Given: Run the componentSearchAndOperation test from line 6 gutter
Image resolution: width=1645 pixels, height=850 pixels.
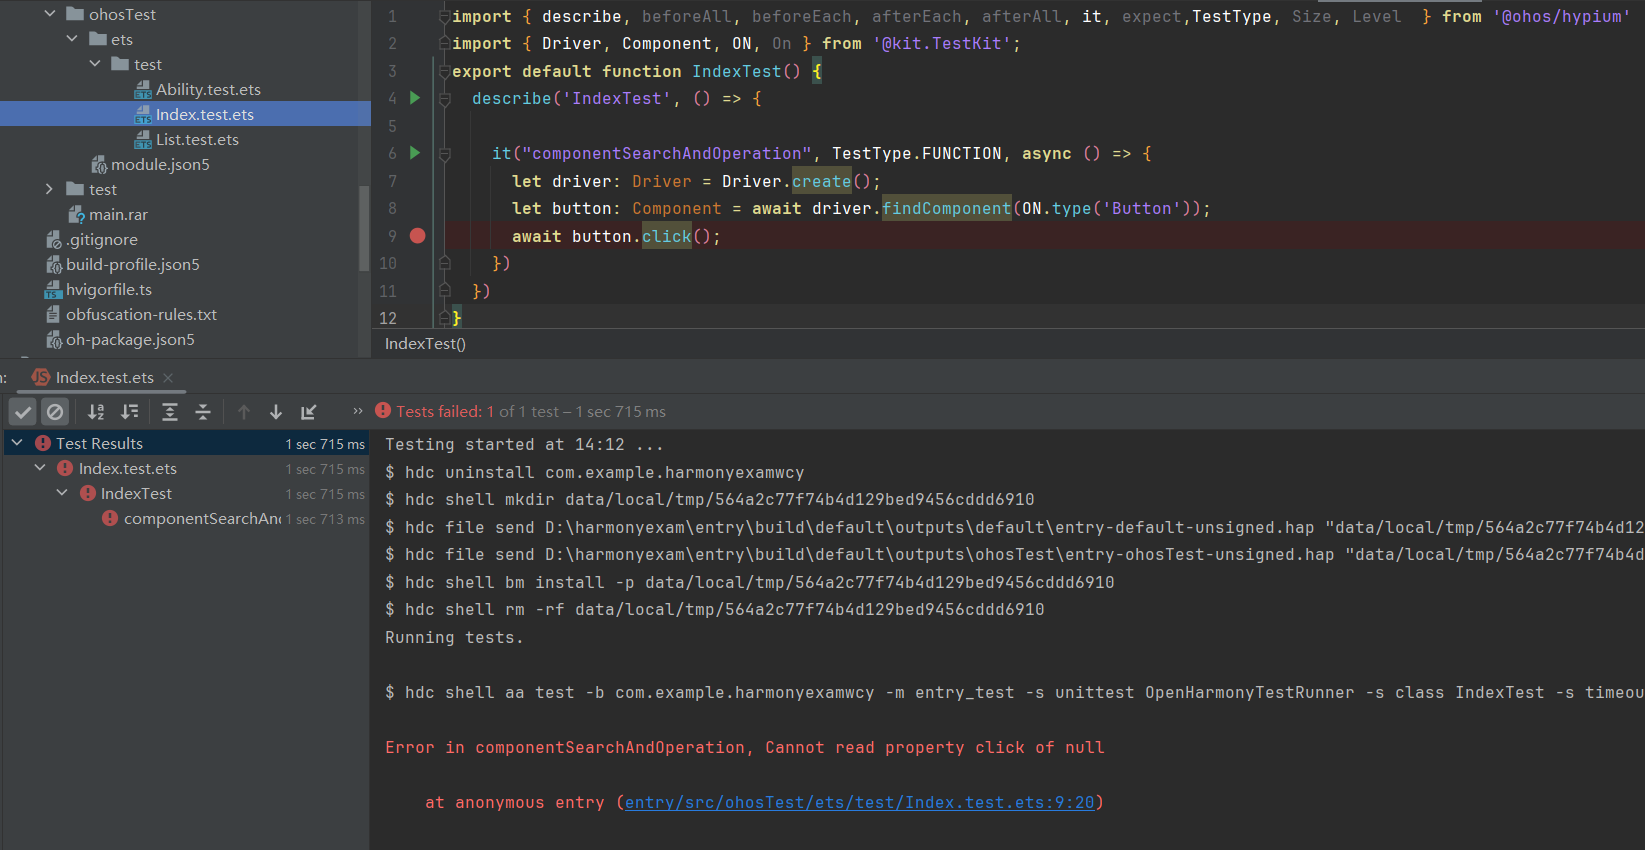Looking at the screenshot, I should pos(415,153).
